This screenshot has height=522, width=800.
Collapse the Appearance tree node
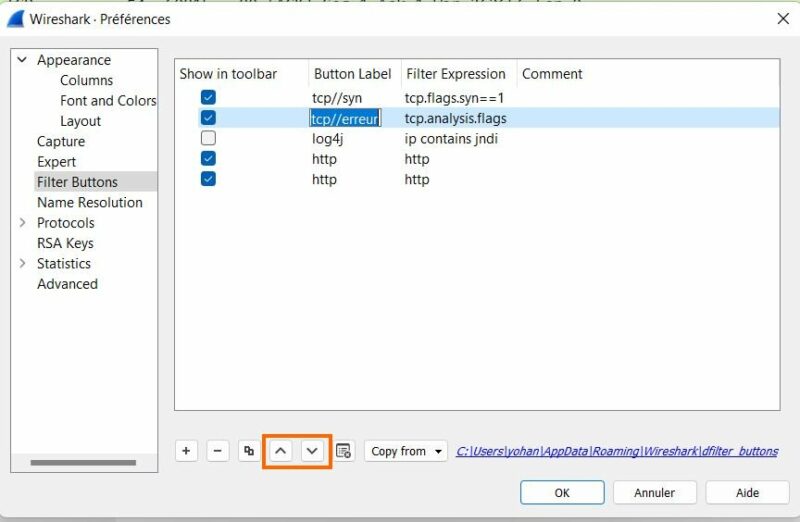22,60
